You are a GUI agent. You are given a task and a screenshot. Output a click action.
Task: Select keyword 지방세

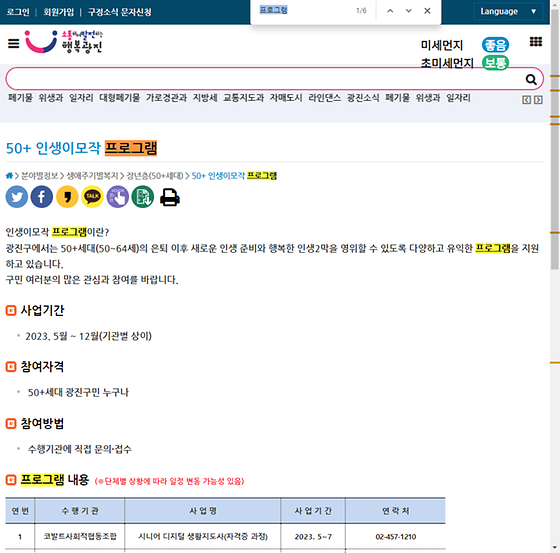(205, 98)
